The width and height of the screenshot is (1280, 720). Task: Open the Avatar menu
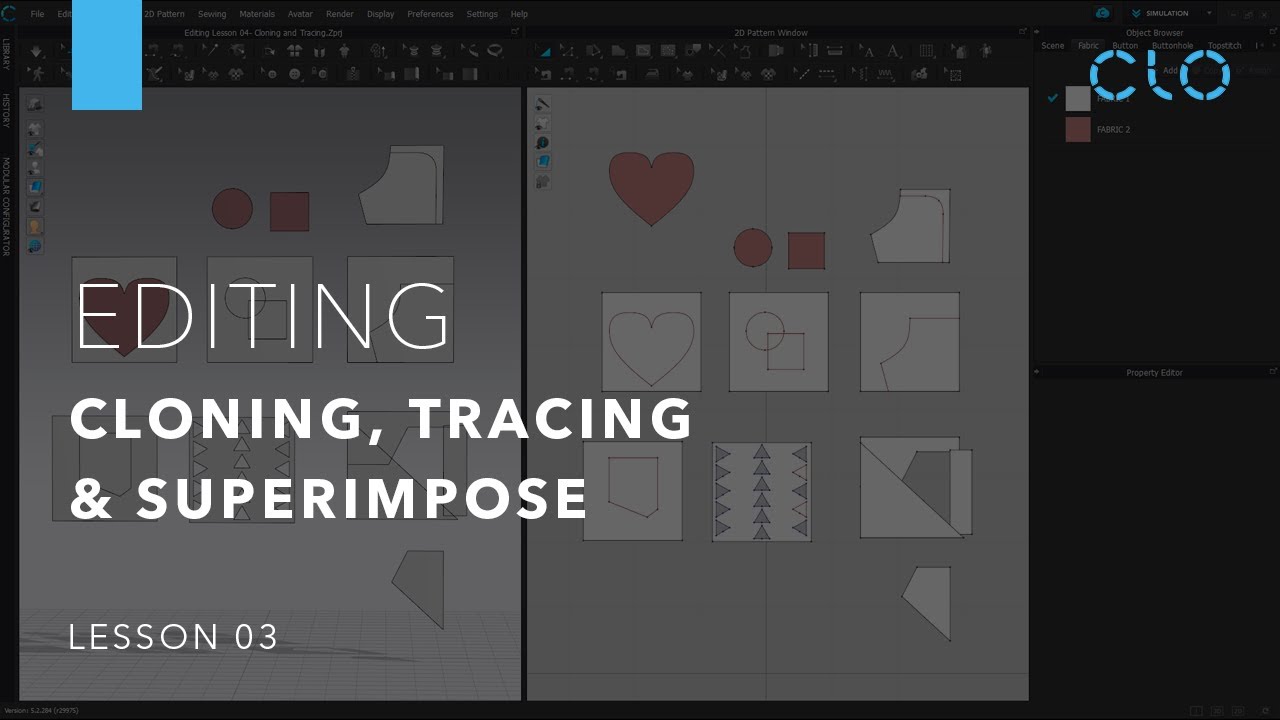click(x=300, y=14)
